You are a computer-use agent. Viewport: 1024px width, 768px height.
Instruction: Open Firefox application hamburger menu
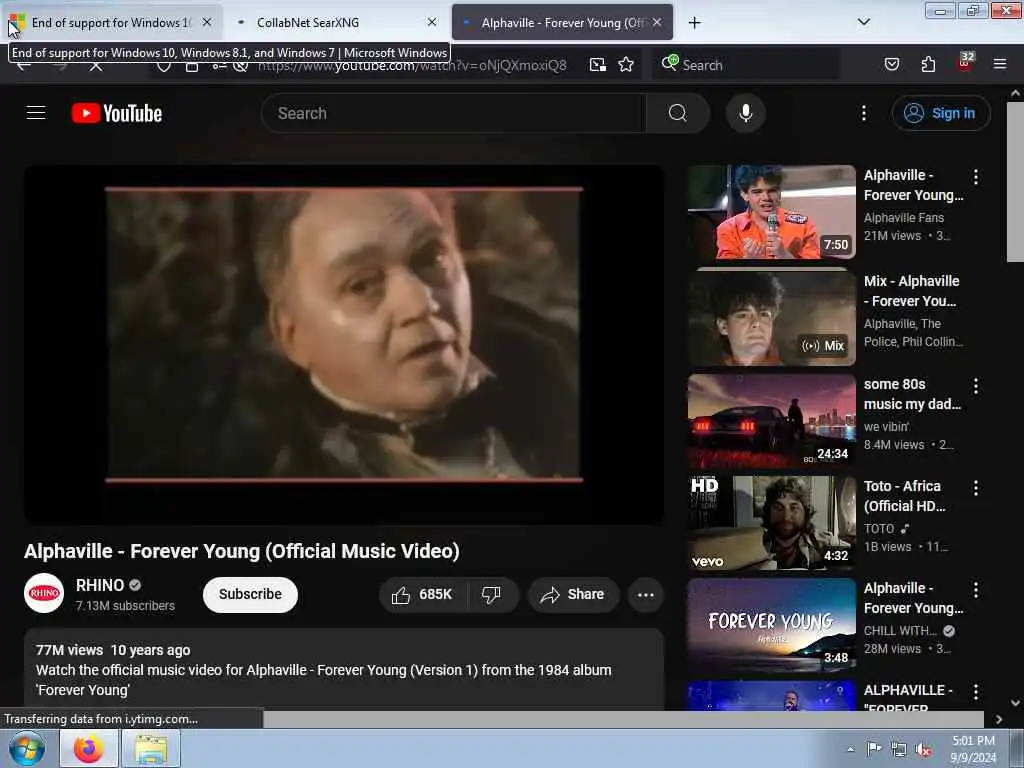click(x=999, y=64)
